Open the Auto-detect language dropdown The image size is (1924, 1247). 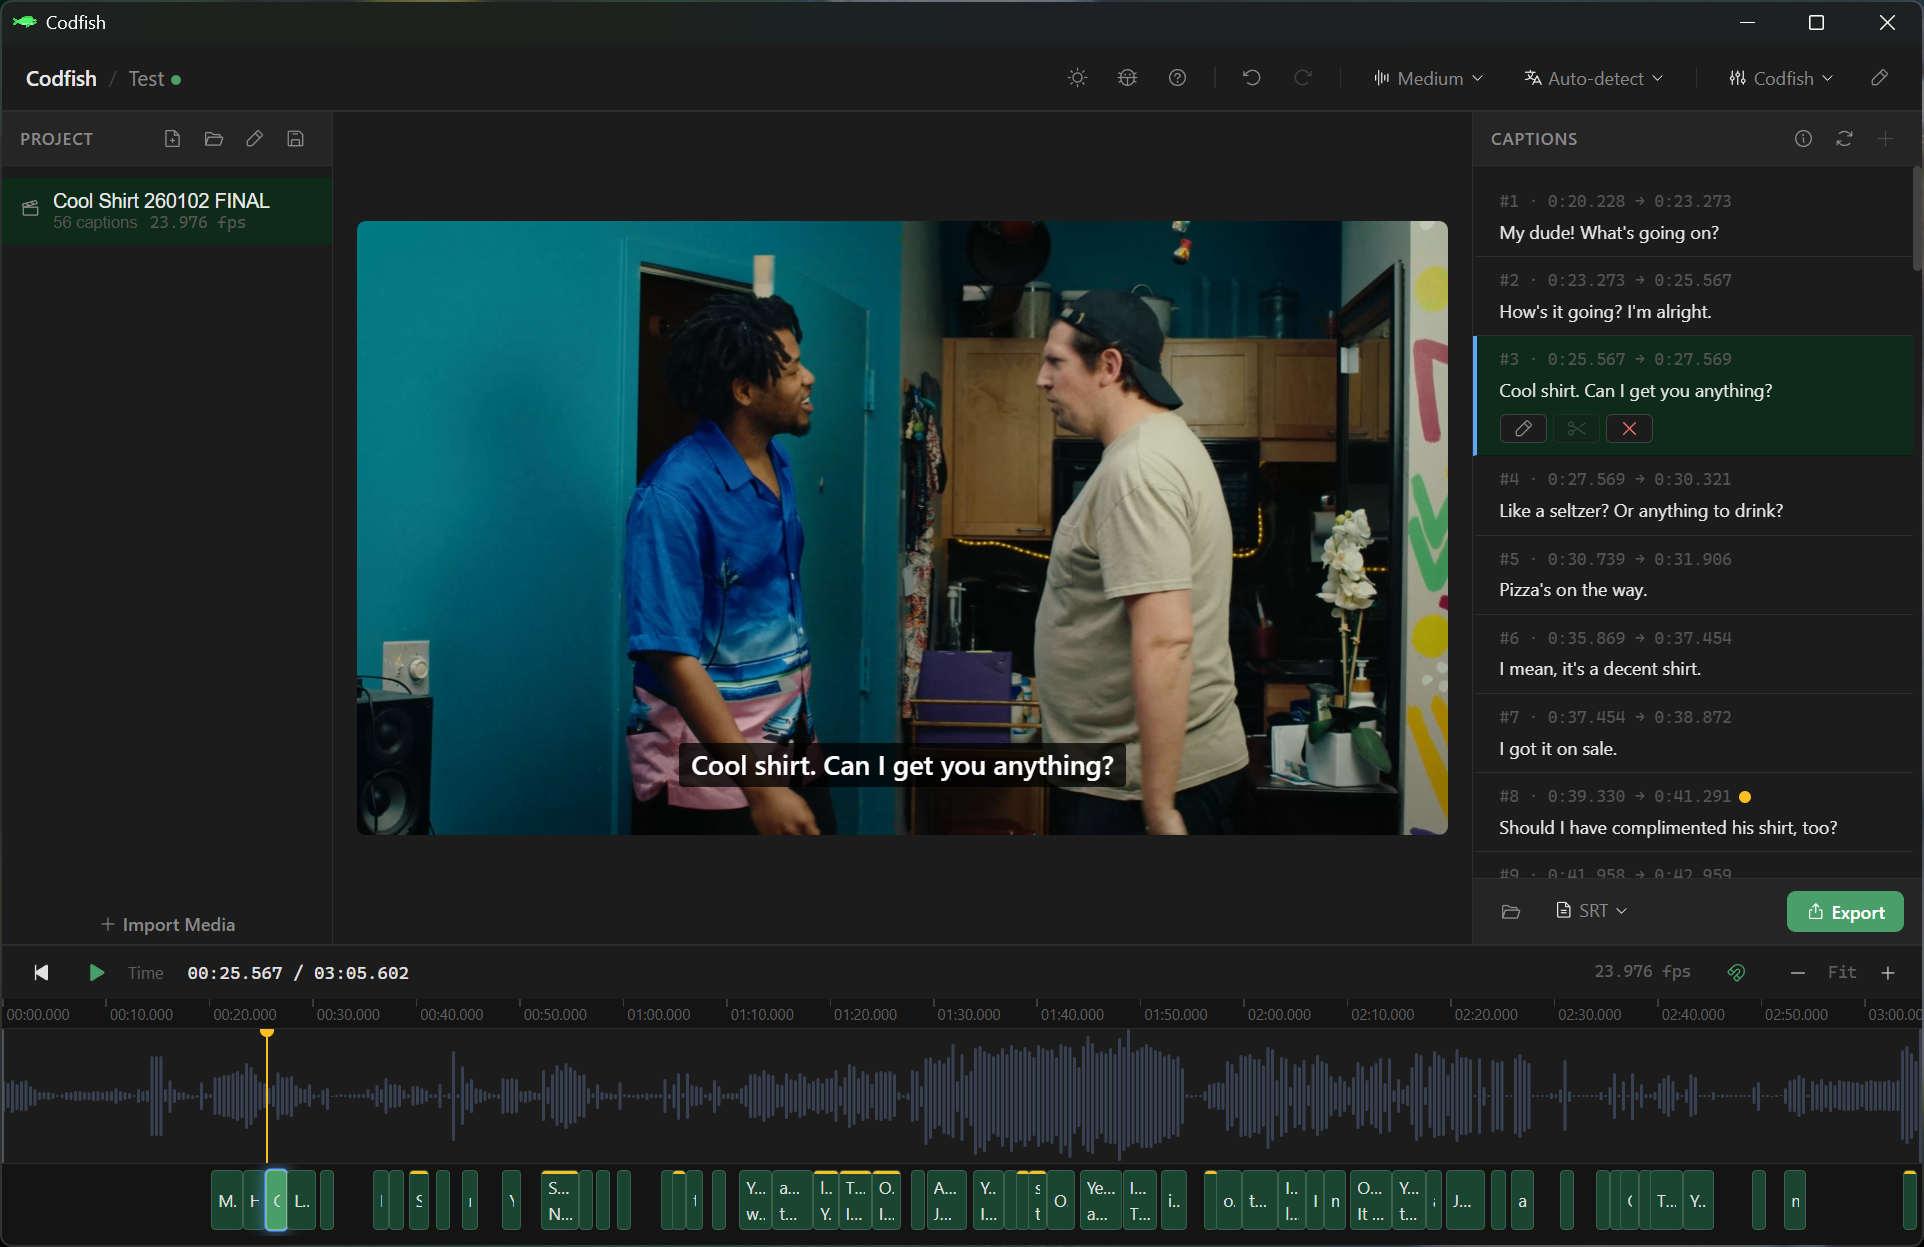(x=1593, y=78)
